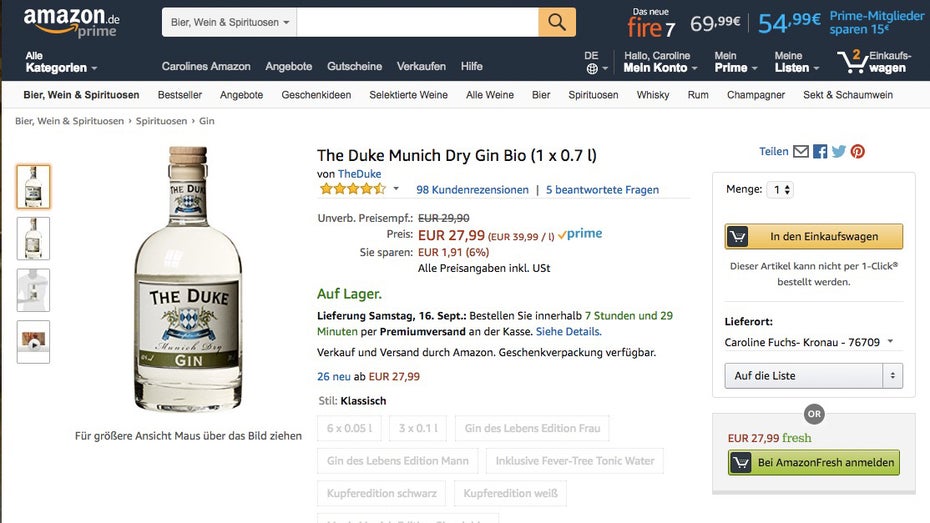Open the shopping cart (Einkaufswagen)
Screen dimensions: 930x523
pos(874,62)
